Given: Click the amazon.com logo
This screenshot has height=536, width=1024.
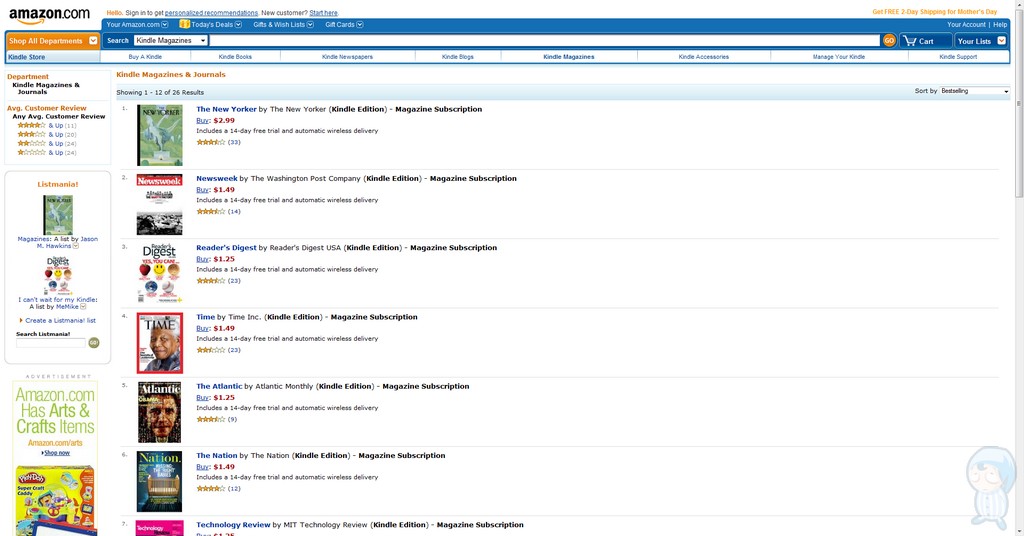Looking at the screenshot, I should coord(50,15).
